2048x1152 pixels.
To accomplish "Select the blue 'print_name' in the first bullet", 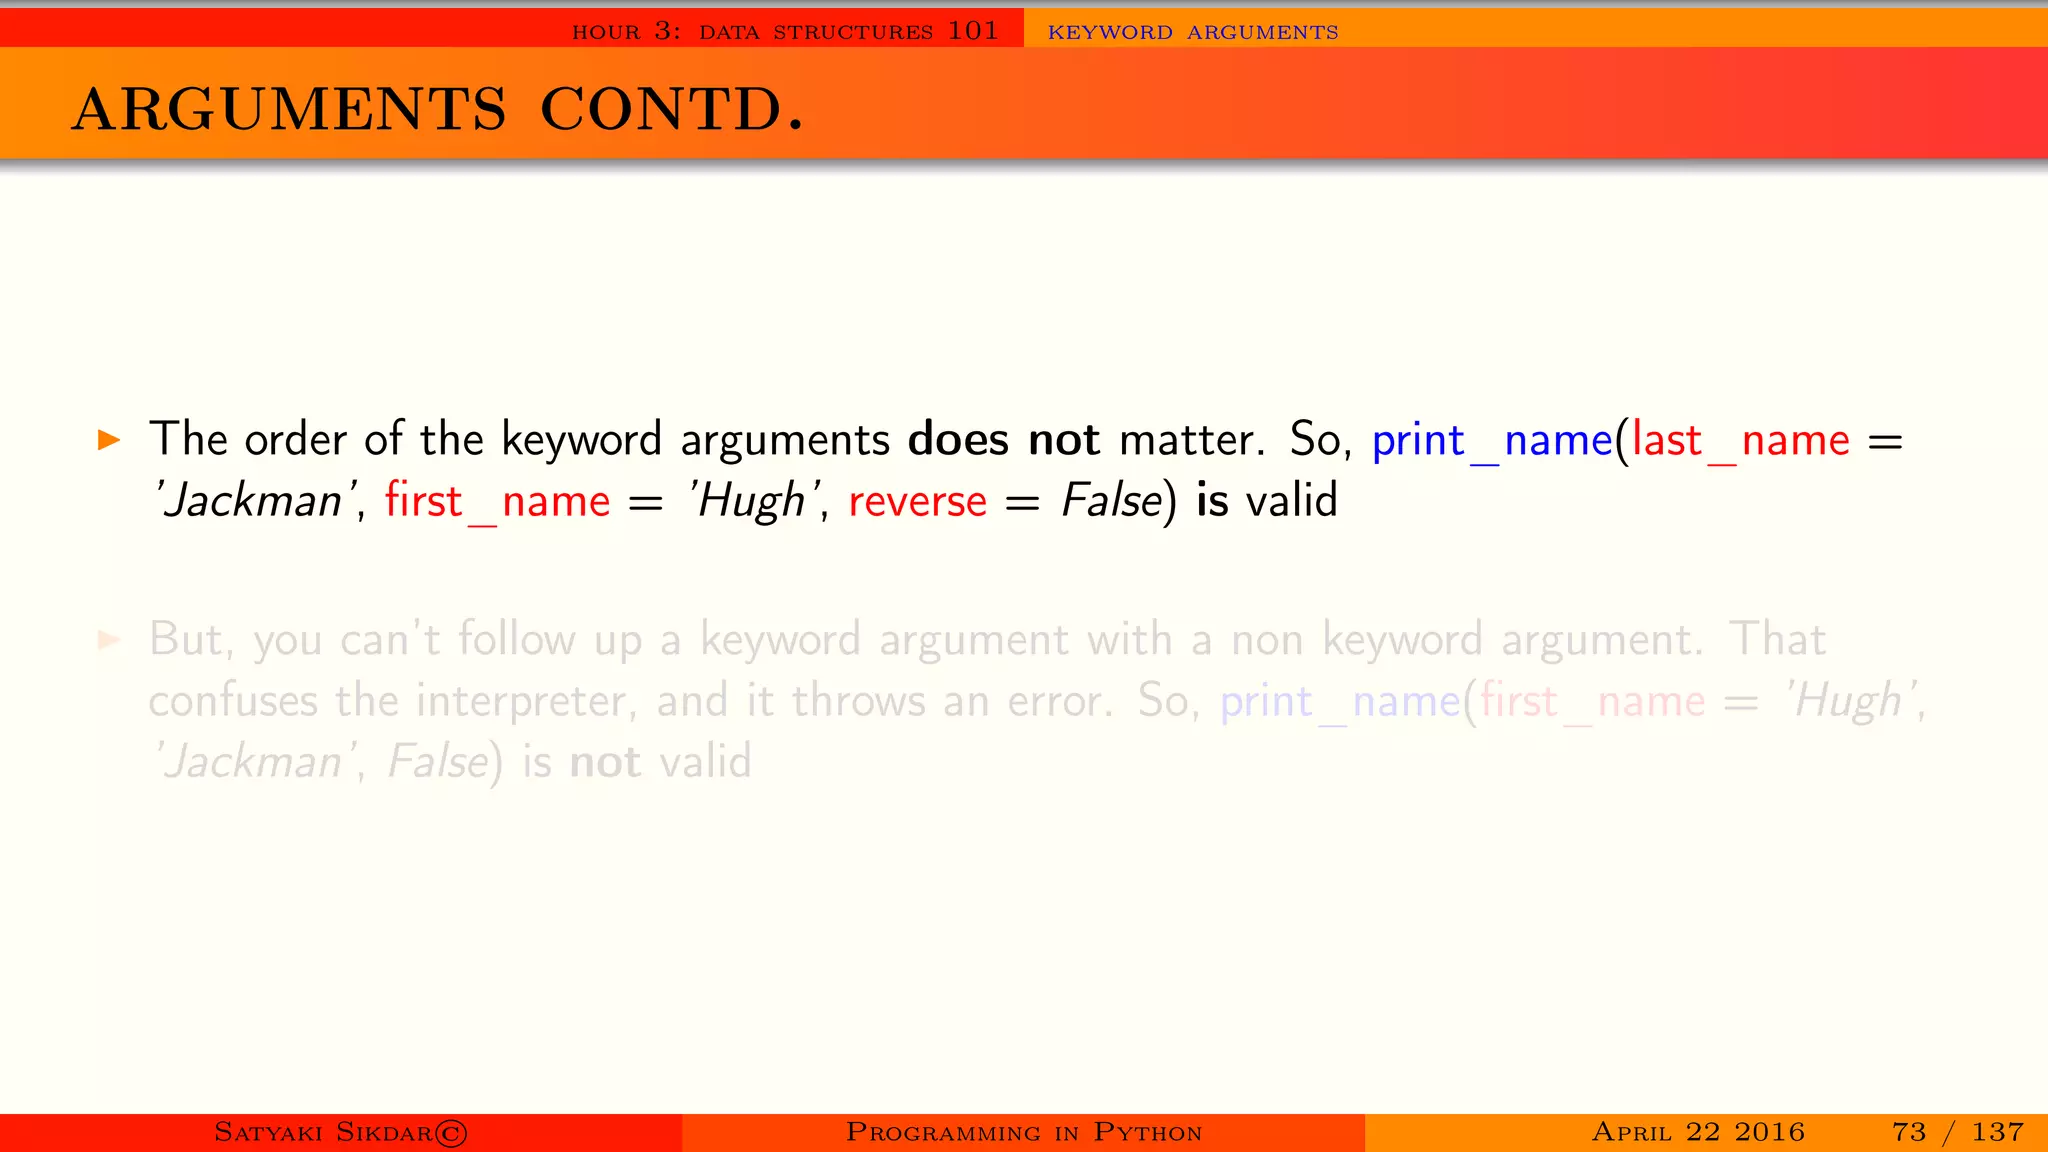I will tap(1492, 441).
